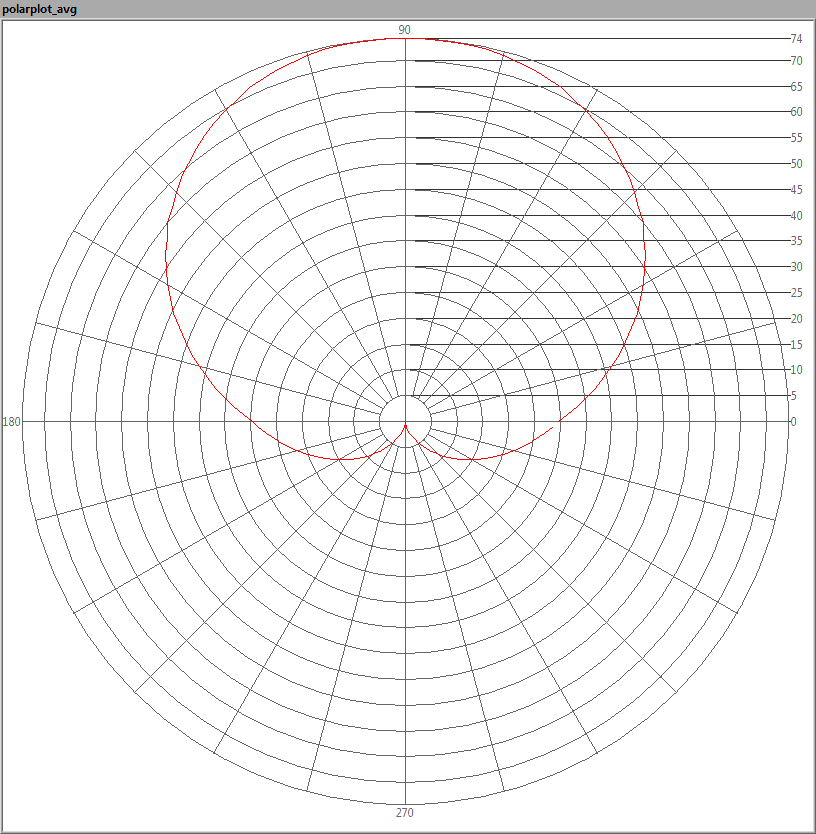Click the 90 degree label at top

405,30
